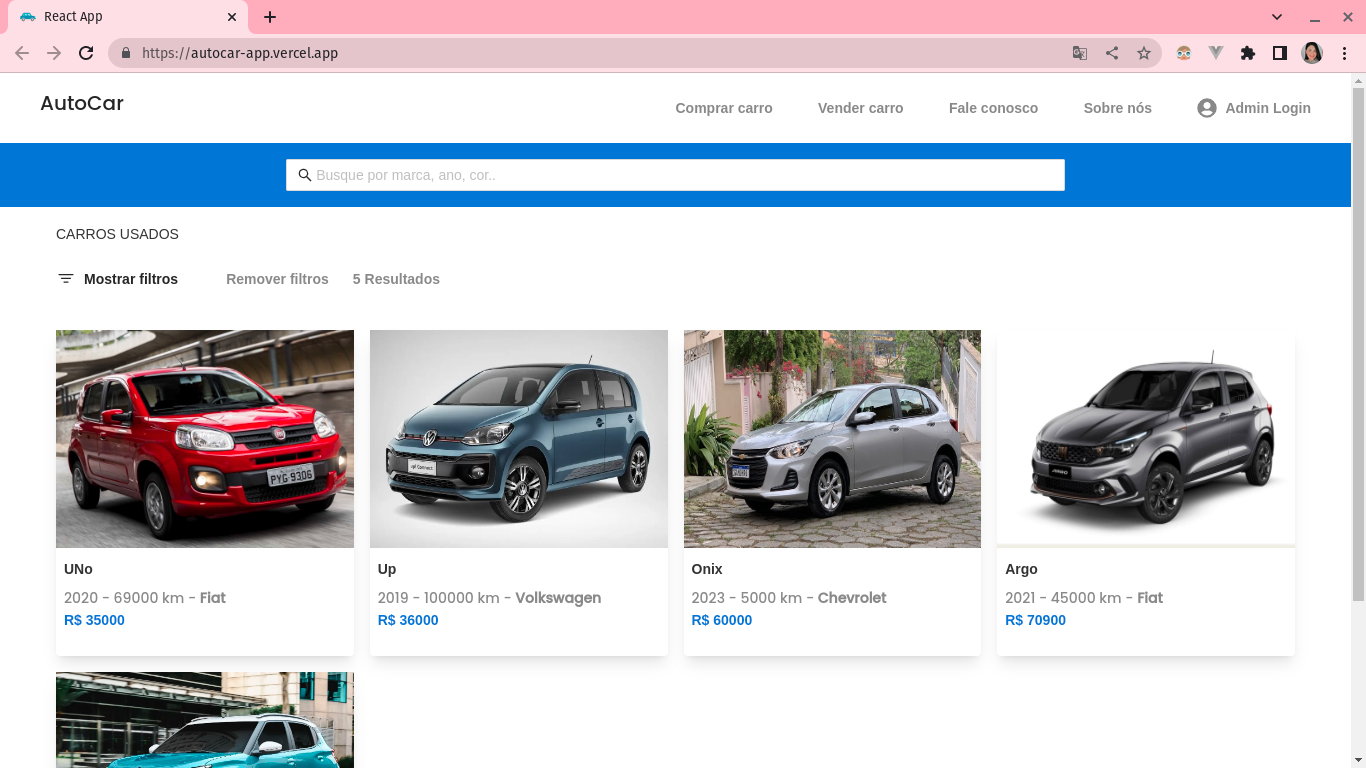The height and width of the screenshot is (768, 1366).
Task: Click the filter lines icon by Mostrar filtros
Action: click(66, 279)
